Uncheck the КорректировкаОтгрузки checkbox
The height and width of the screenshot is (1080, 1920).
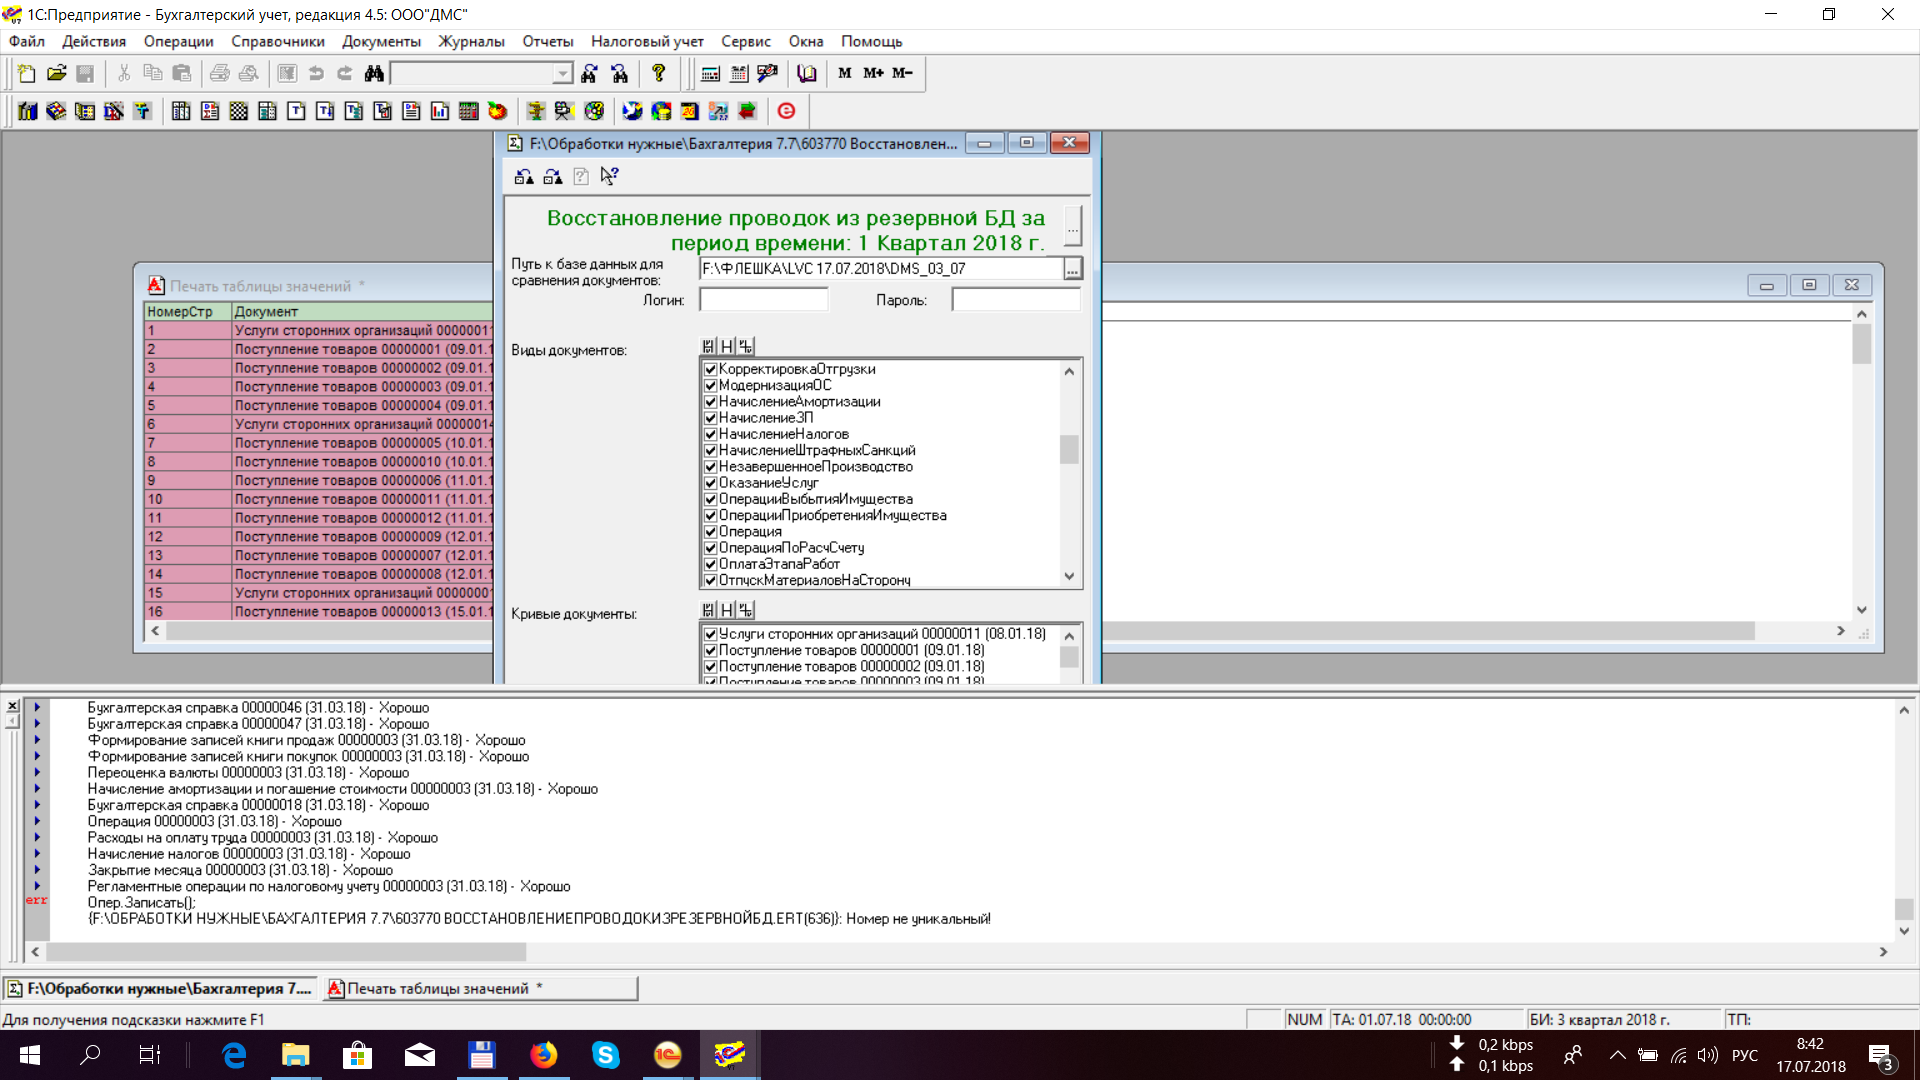tap(711, 369)
